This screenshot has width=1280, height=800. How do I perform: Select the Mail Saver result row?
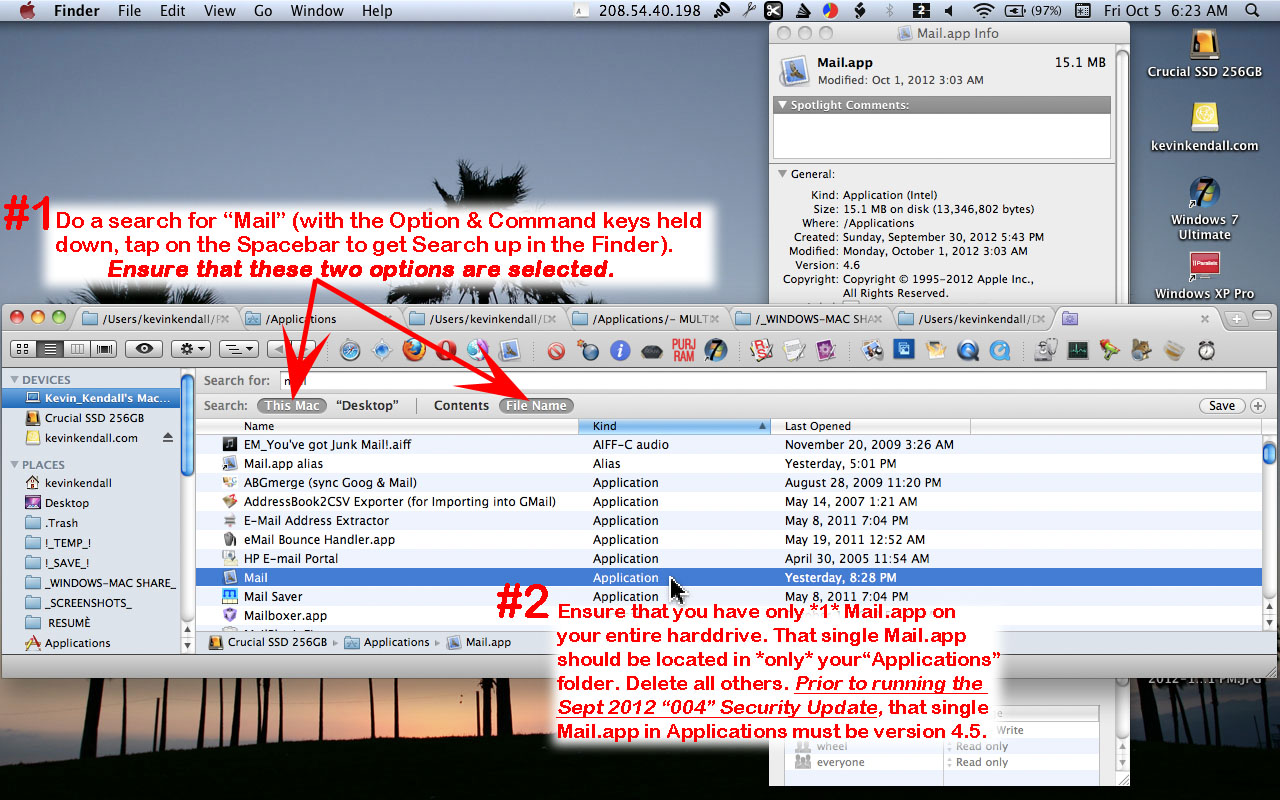click(x=728, y=597)
